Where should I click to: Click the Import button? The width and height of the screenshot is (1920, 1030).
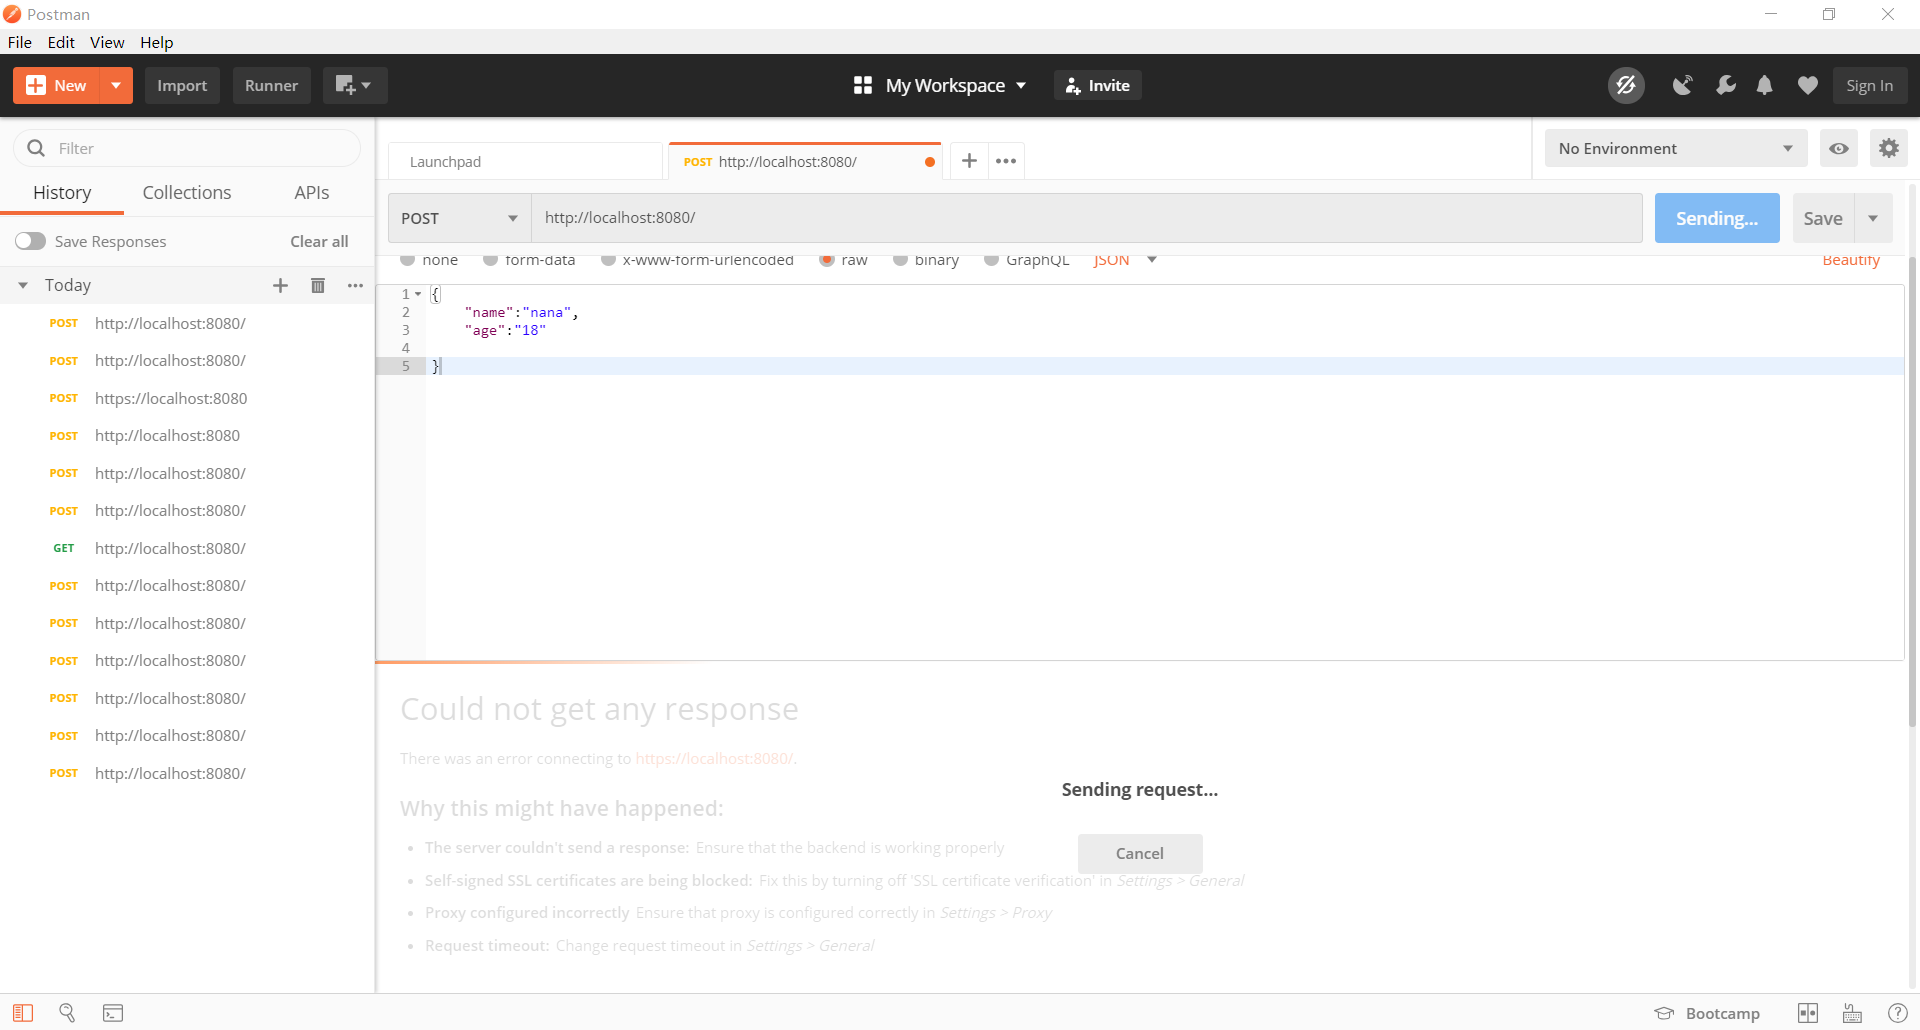[x=182, y=85]
